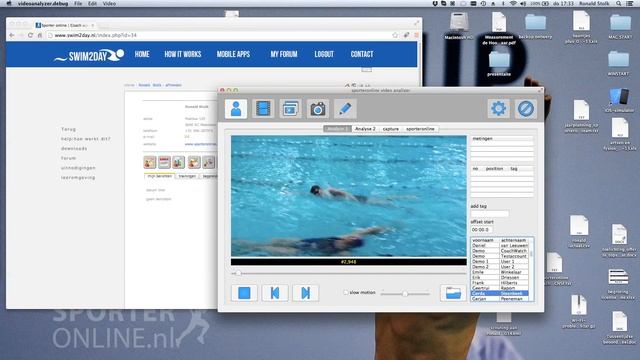Select athlete row Erik Driessen
This screenshot has width=640, height=360.
tap(500, 278)
